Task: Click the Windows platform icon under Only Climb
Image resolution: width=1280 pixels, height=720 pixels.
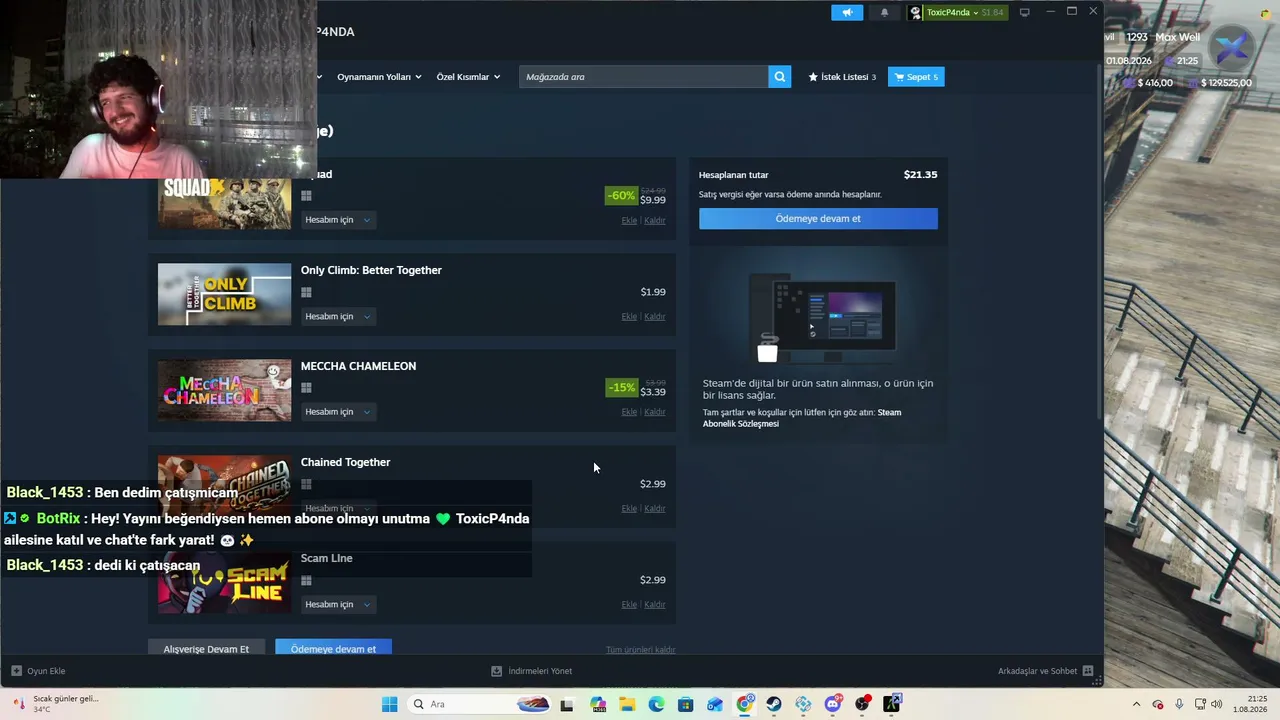Action: tap(306, 292)
